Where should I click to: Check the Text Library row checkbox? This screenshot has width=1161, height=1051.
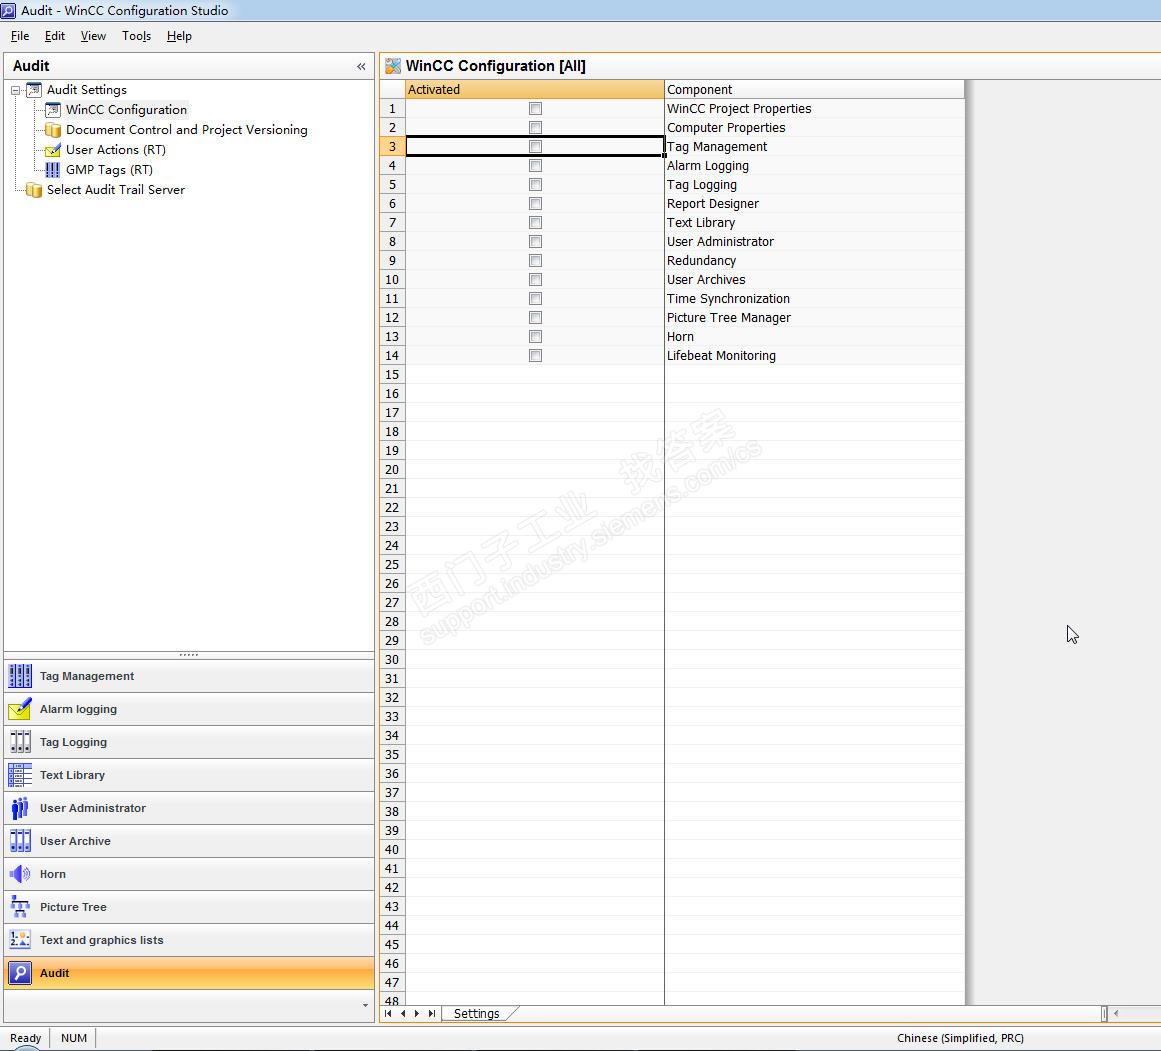coord(535,222)
